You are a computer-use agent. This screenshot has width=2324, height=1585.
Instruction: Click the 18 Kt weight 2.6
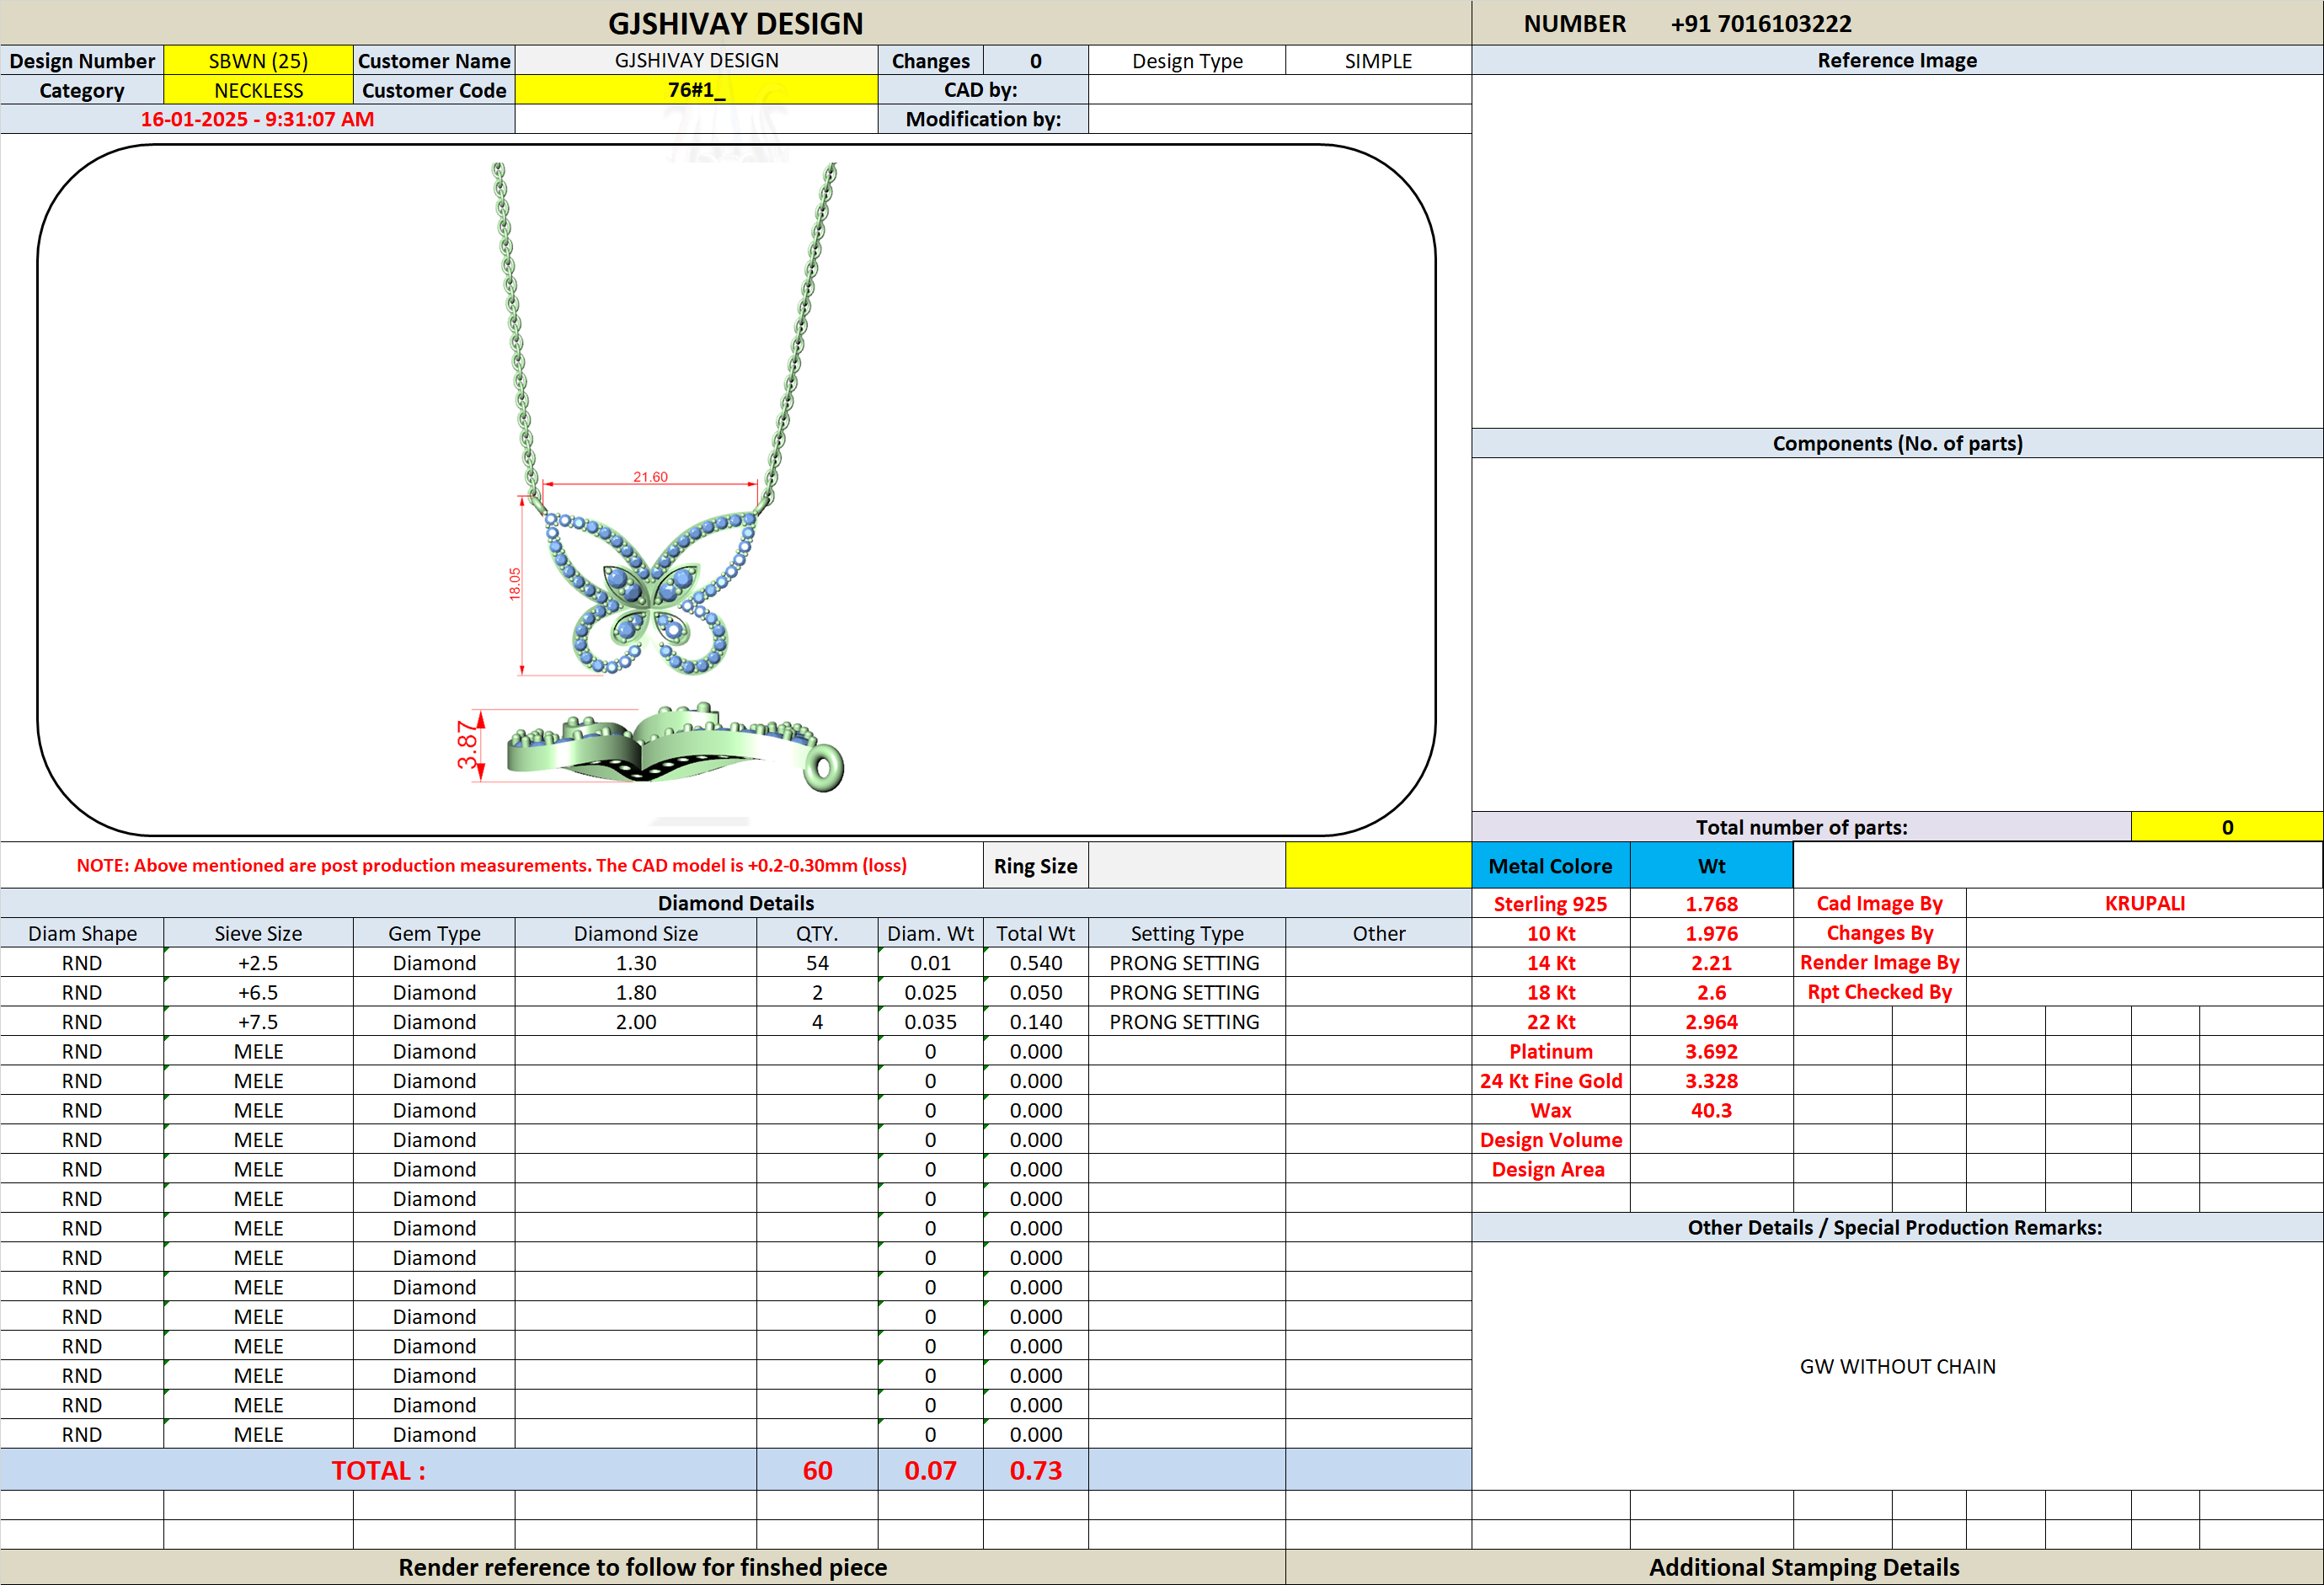point(1711,992)
